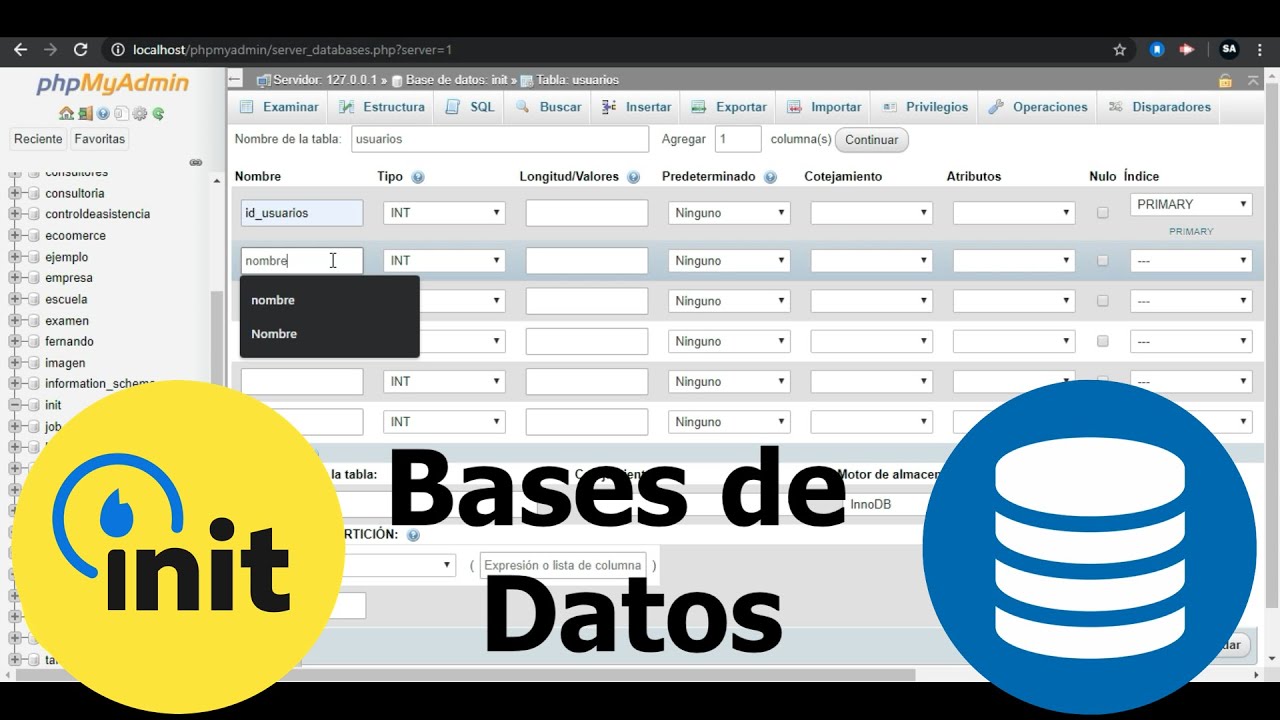1280x720 pixels.
Task: Click the padlock icon at top right
Action: (x=1225, y=80)
